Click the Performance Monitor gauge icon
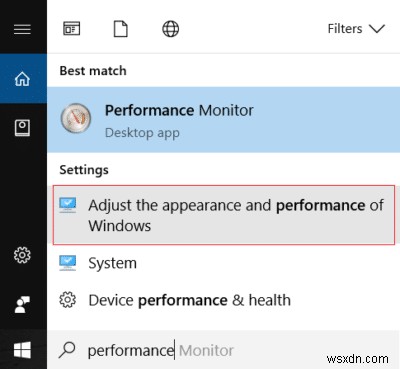Viewport: 400px width, 369px height. click(x=76, y=118)
